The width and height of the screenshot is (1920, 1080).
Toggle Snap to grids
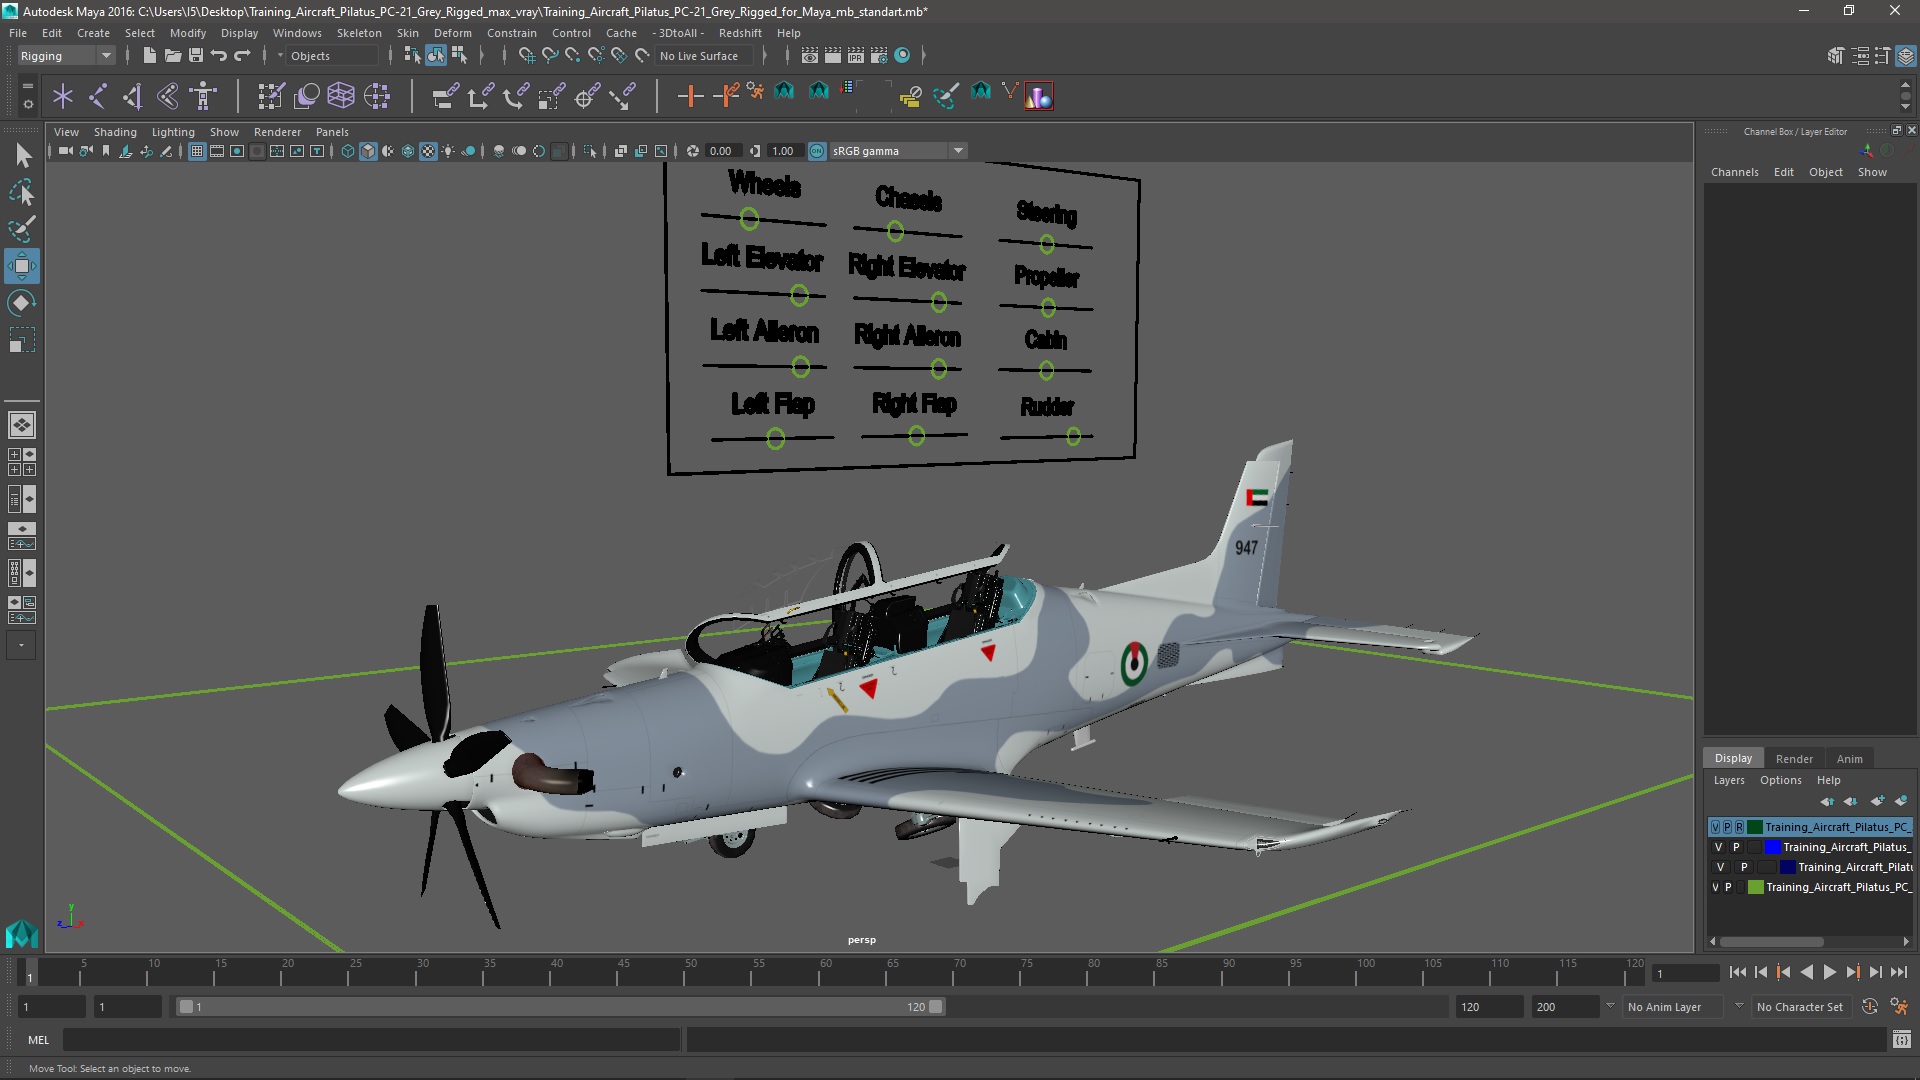(527, 56)
